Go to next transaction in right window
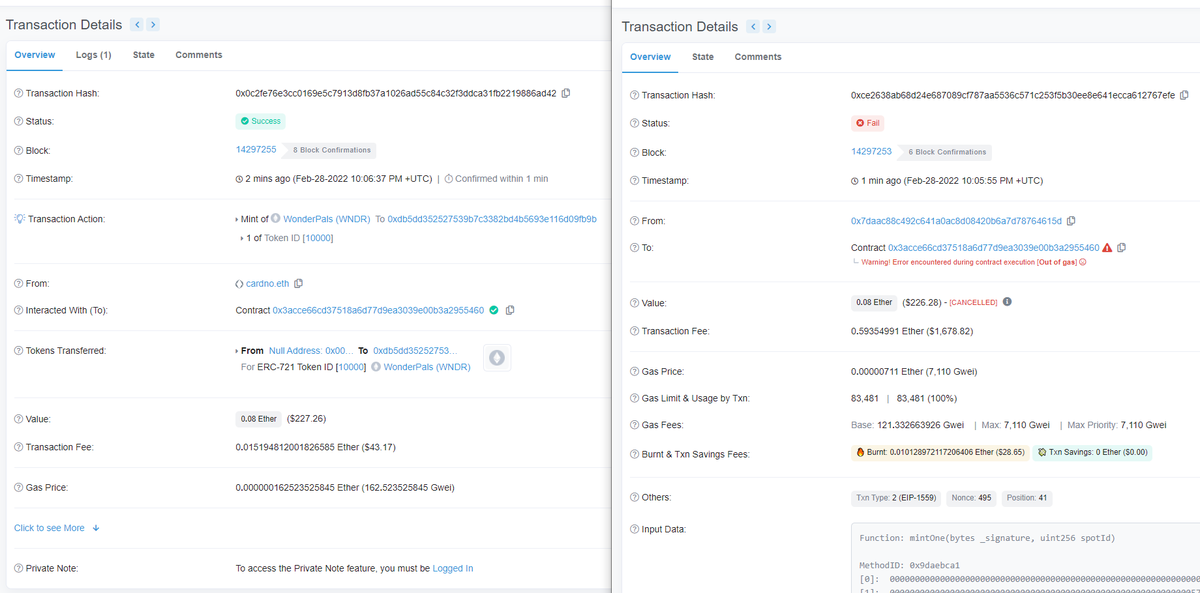This screenshot has height=593, width=1200. coord(769,26)
